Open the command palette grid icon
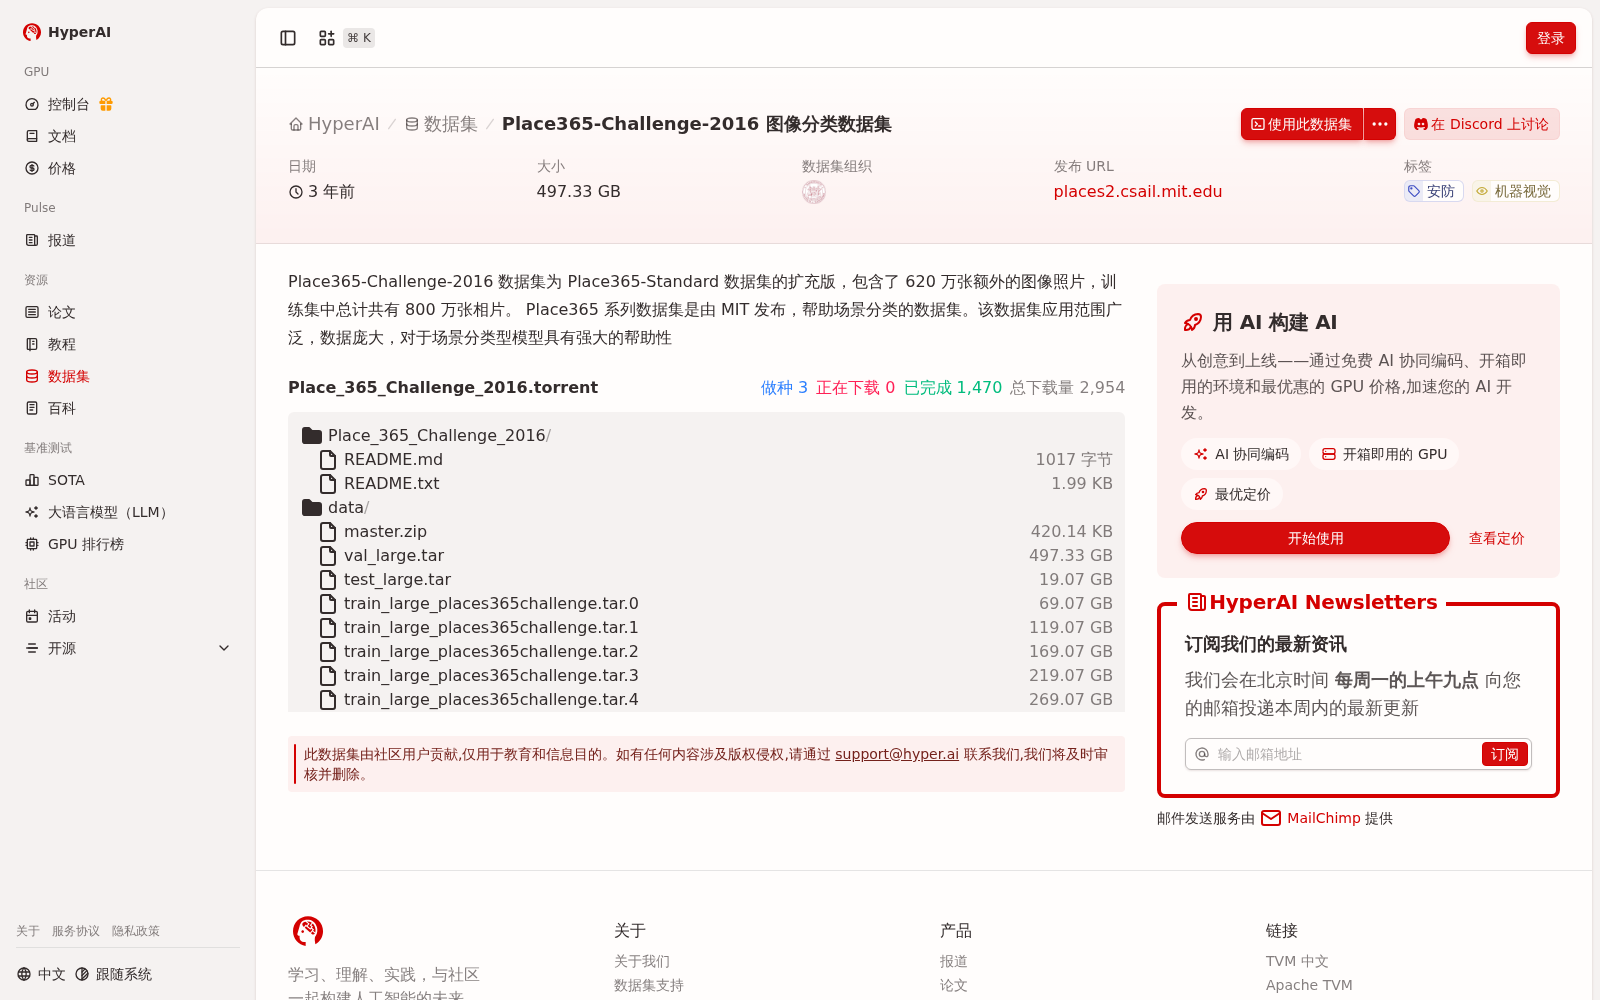This screenshot has width=1600, height=1000. pyautogui.click(x=327, y=38)
